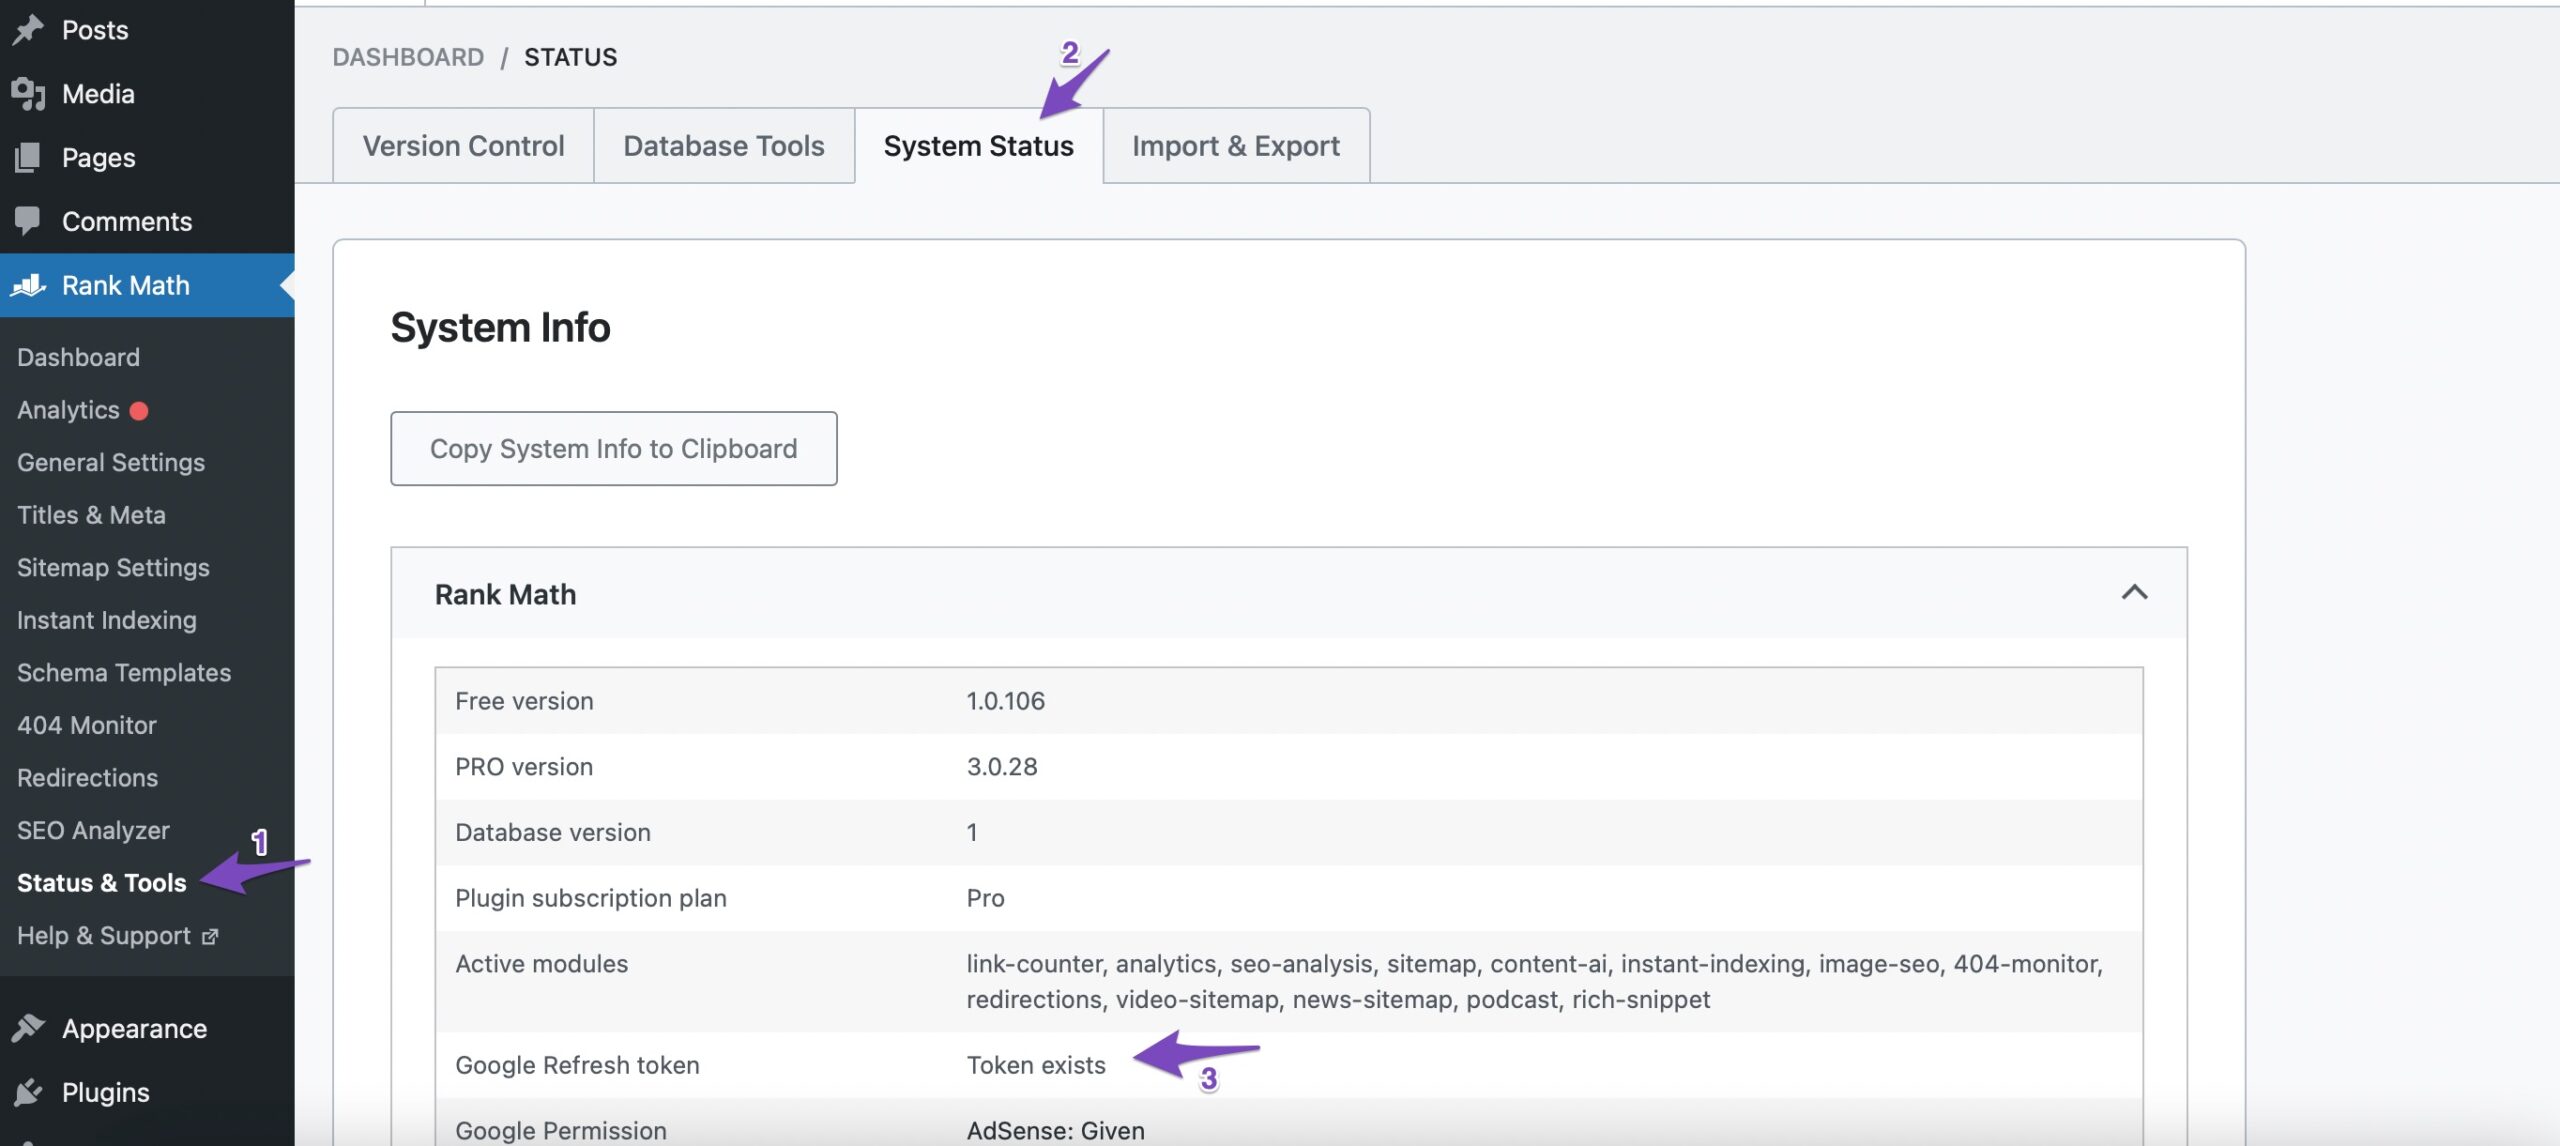2560x1146 pixels.
Task: Open the Database Tools tab
Action: pyautogui.click(x=724, y=146)
